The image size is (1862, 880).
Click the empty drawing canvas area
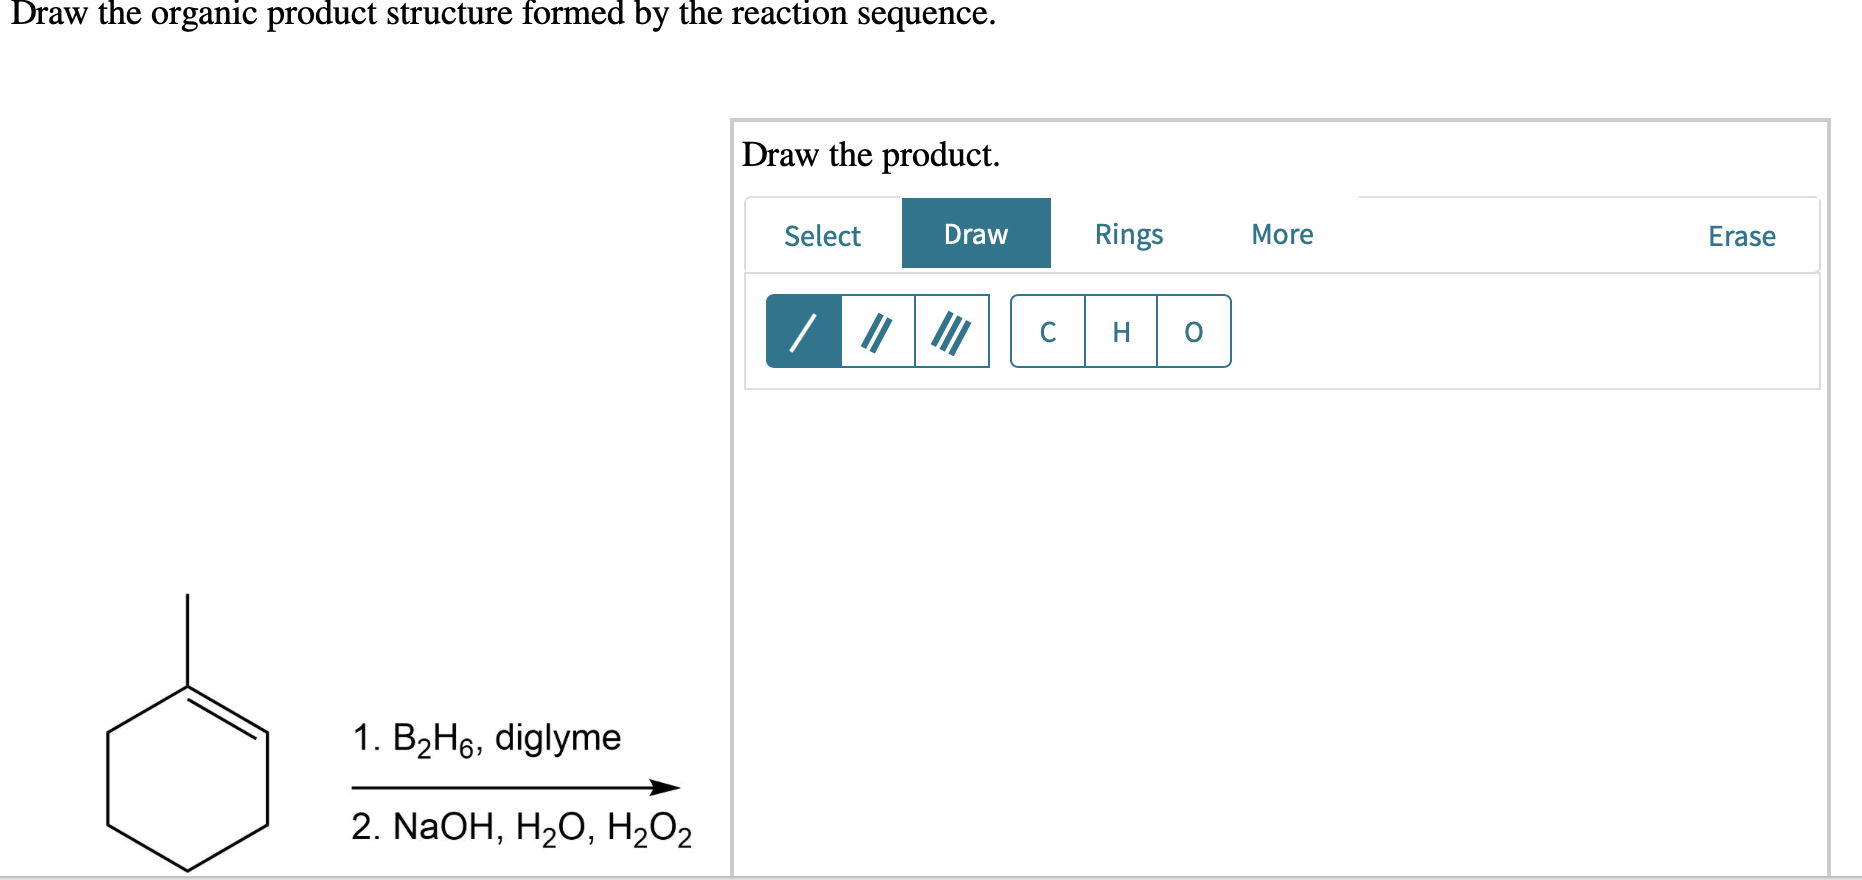[x=1281, y=632]
